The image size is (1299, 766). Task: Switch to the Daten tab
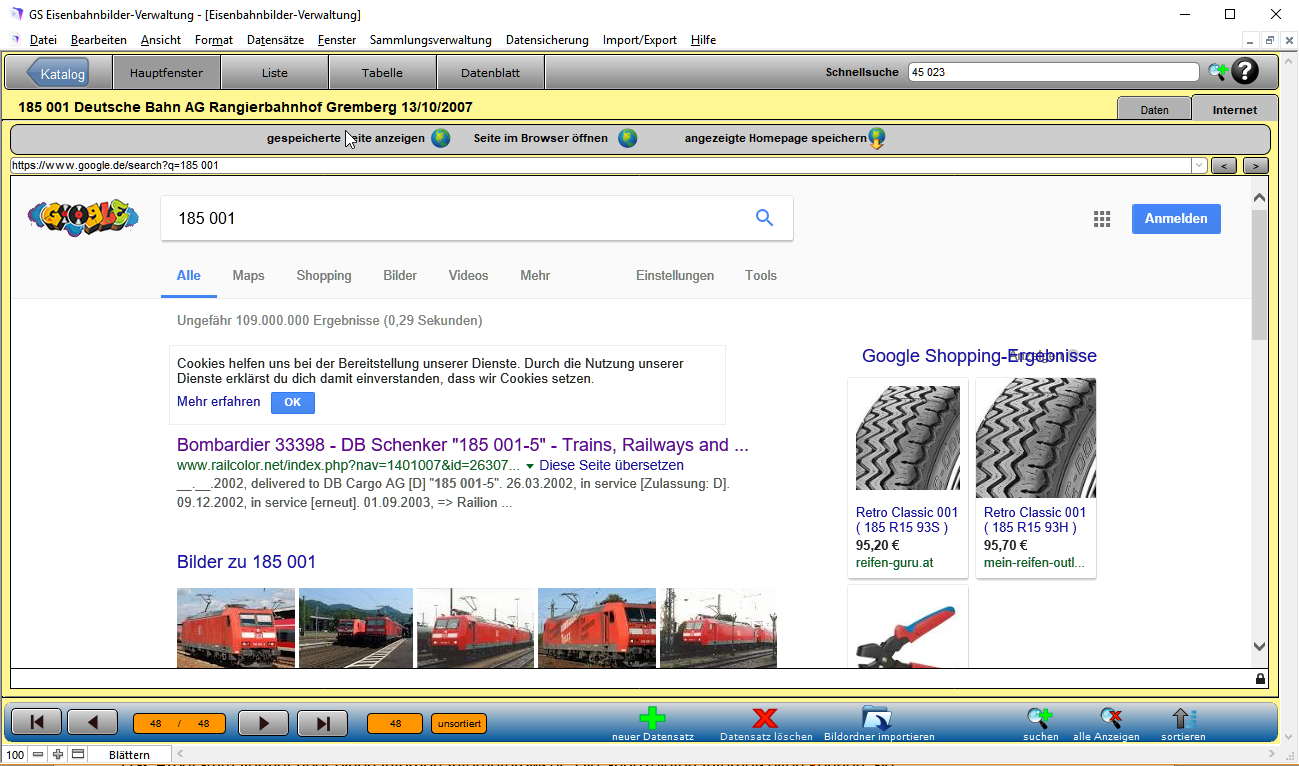coord(1154,110)
